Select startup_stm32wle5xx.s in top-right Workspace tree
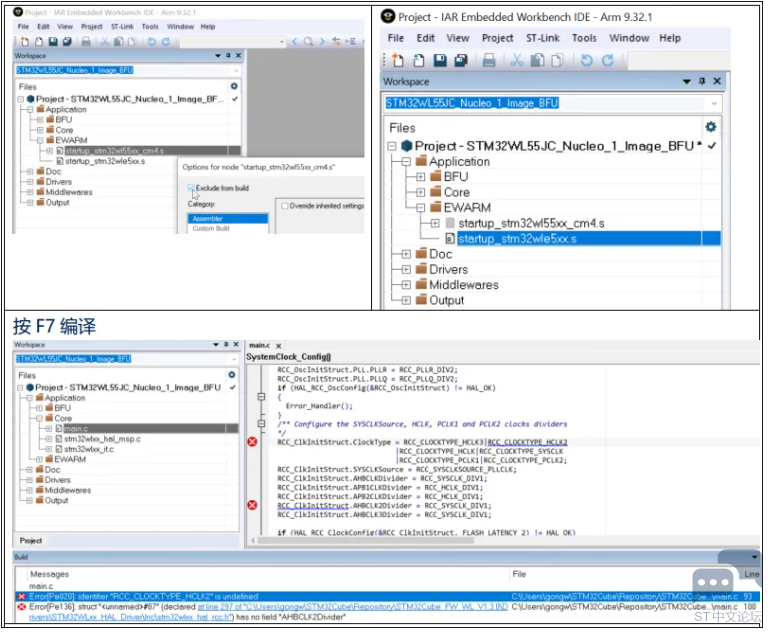Viewport: 771px width, 632px height. point(517,239)
